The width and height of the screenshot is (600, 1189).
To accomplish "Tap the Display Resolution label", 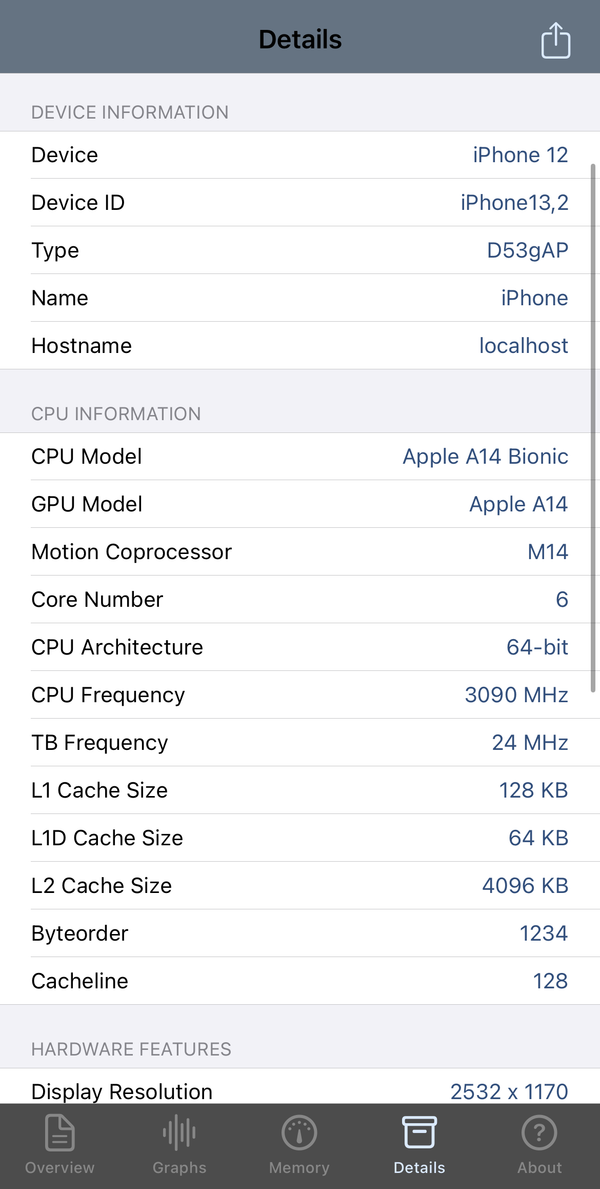I will [121, 1092].
